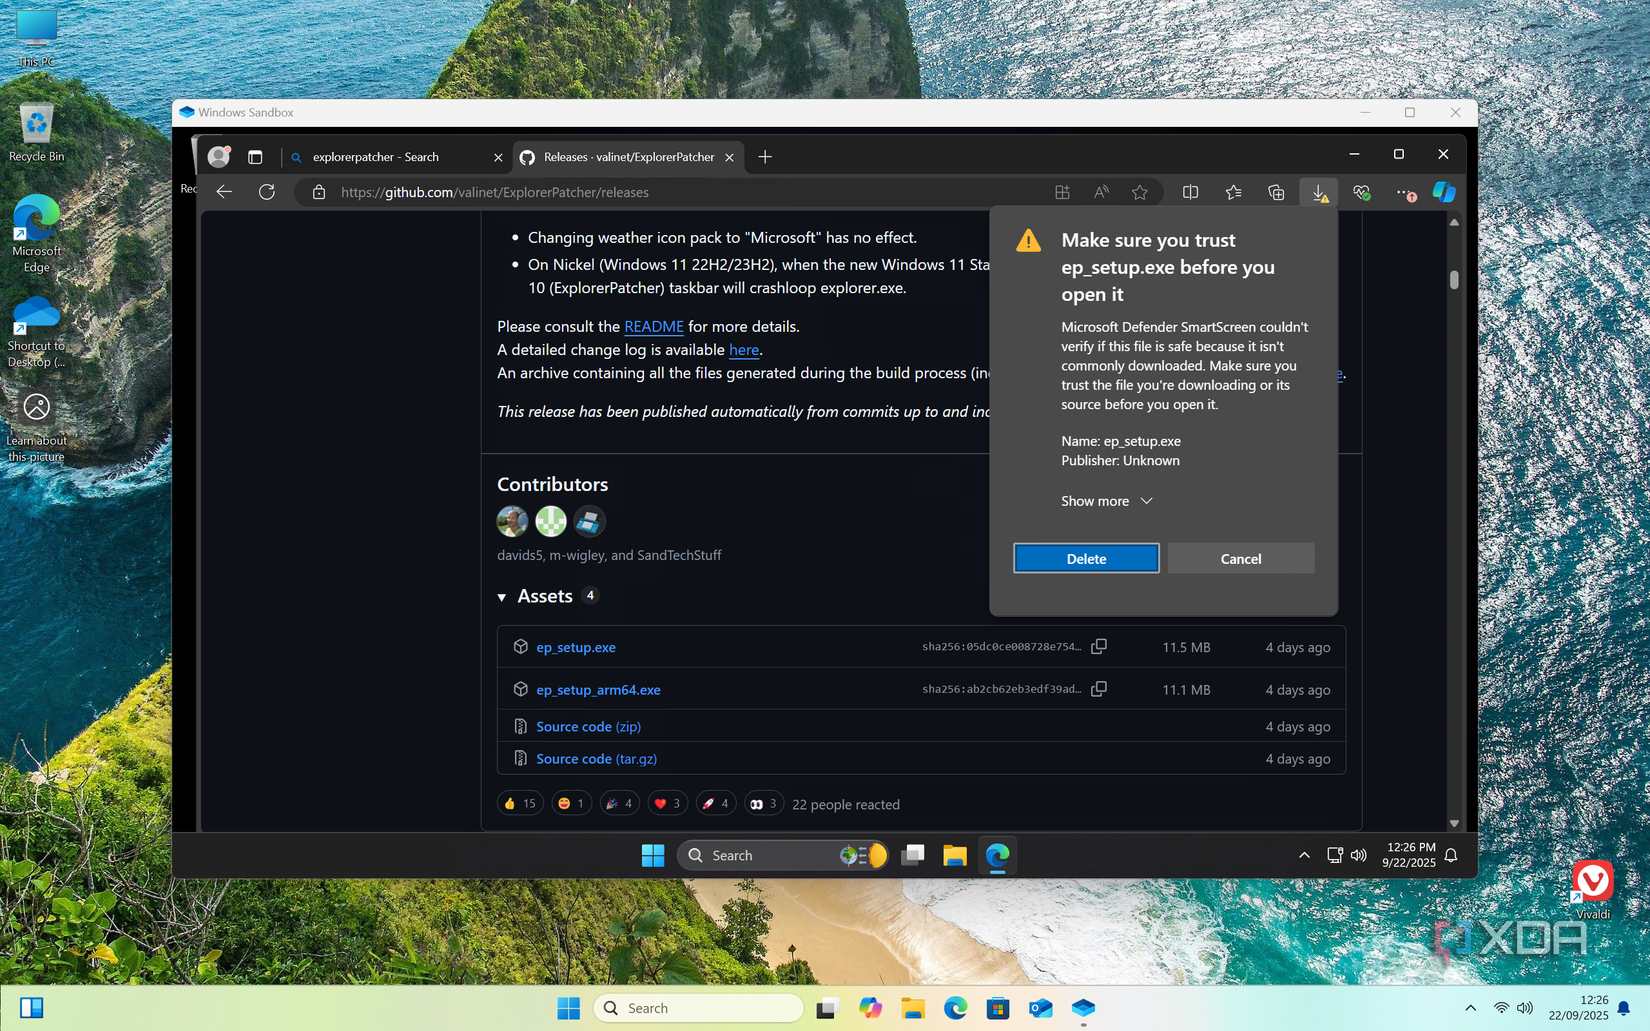Open the Copilot icon in Edge
This screenshot has width=1650, height=1031.
point(1444,192)
